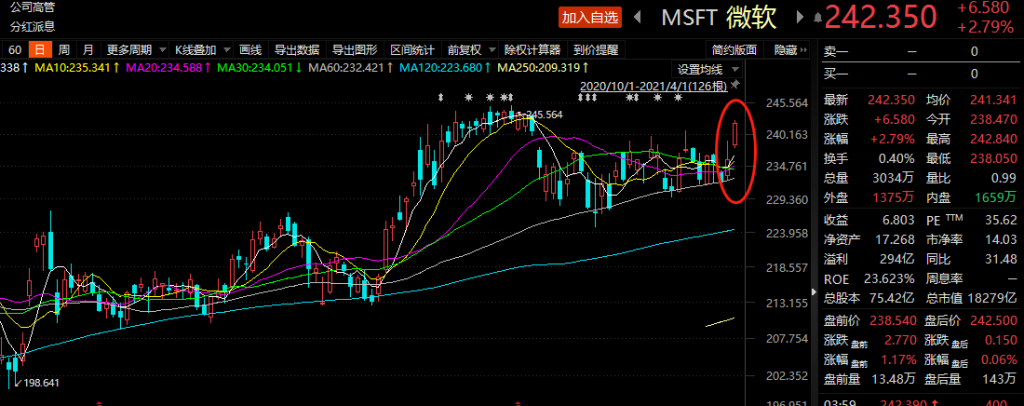Click the 隐藏 hide button
The height and width of the screenshot is (406, 1024).
785,50
